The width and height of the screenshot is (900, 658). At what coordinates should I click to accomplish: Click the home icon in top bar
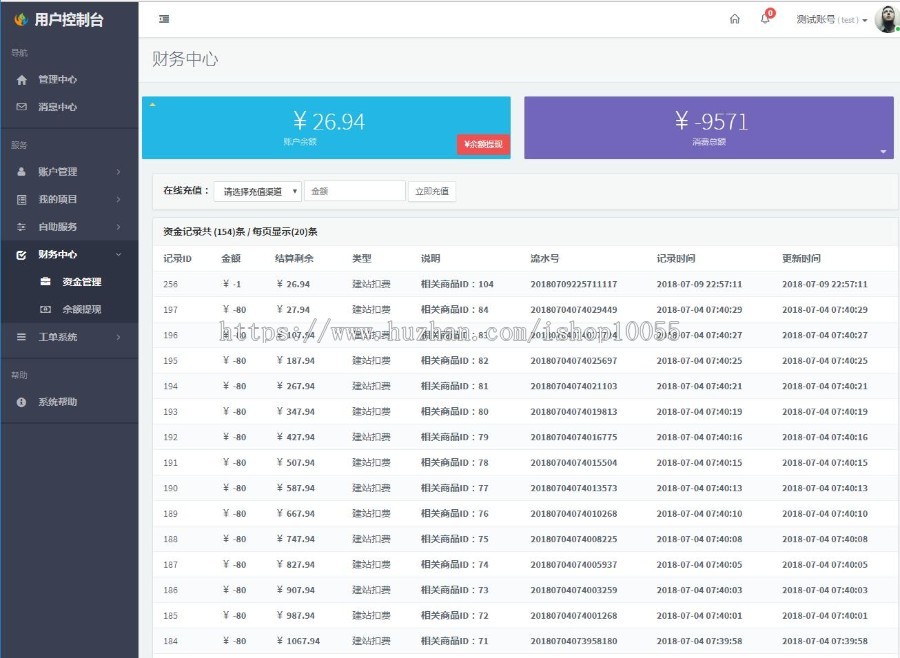click(x=735, y=19)
